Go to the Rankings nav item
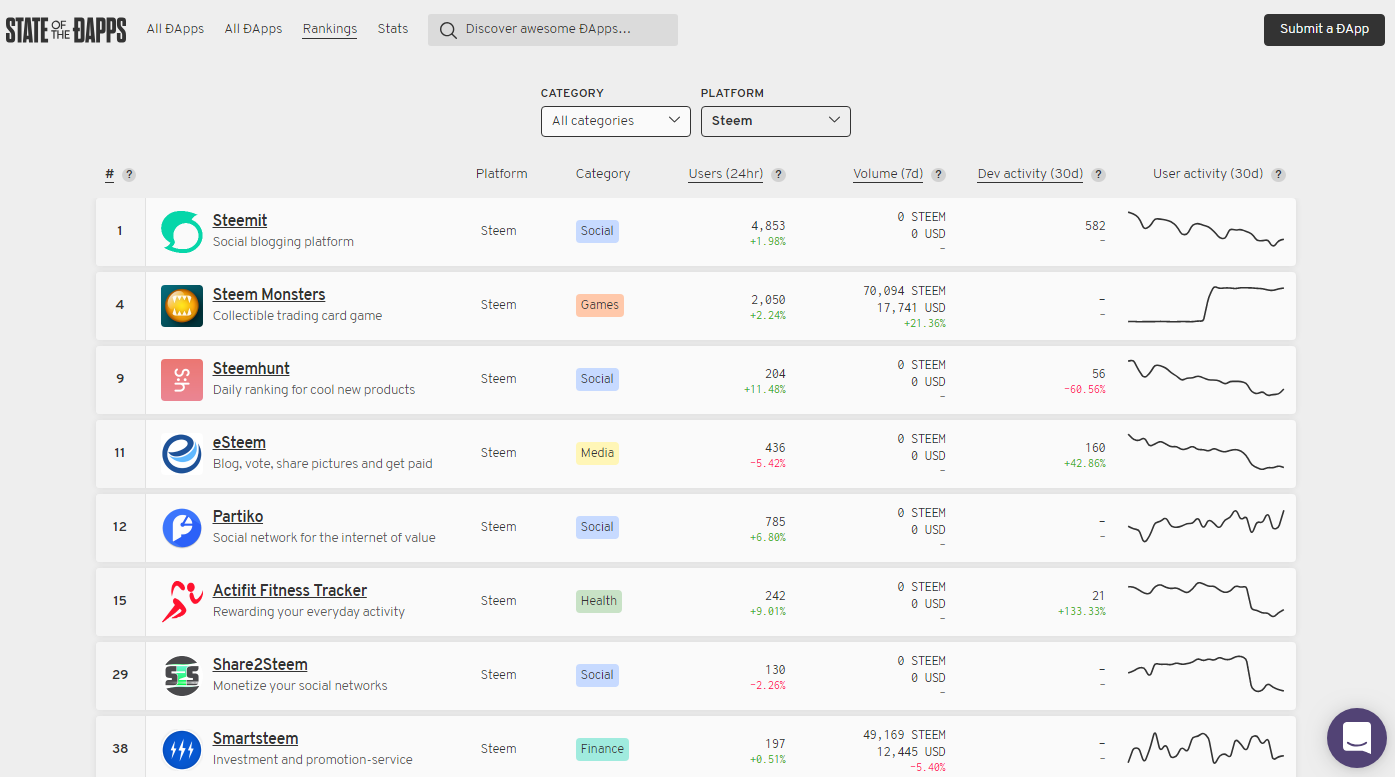1395x777 pixels. tap(330, 29)
